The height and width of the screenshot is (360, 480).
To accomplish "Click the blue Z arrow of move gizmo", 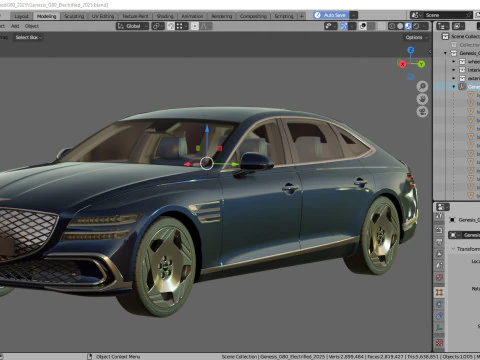I will [x=207, y=129].
